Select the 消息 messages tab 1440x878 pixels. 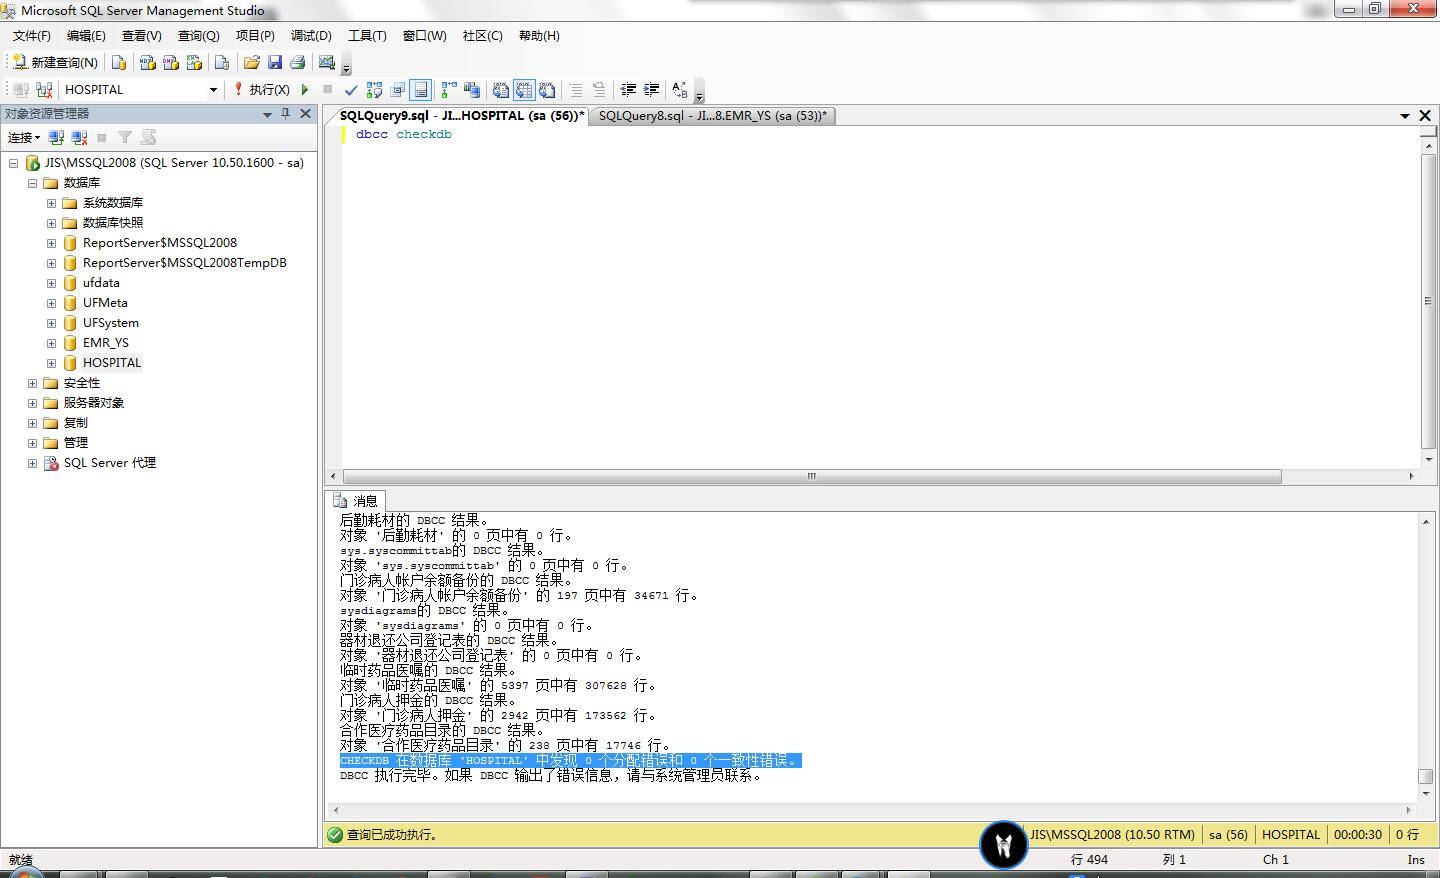pos(356,501)
